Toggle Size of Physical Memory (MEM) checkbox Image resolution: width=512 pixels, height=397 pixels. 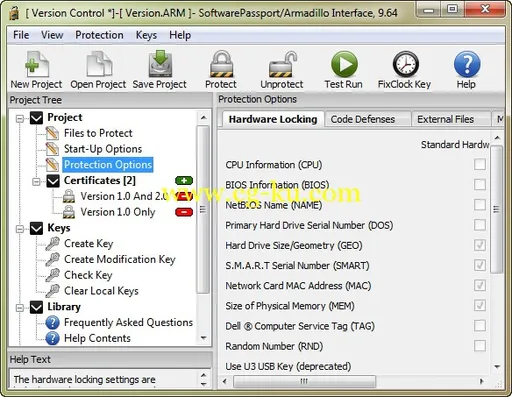click(x=480, y=305)
